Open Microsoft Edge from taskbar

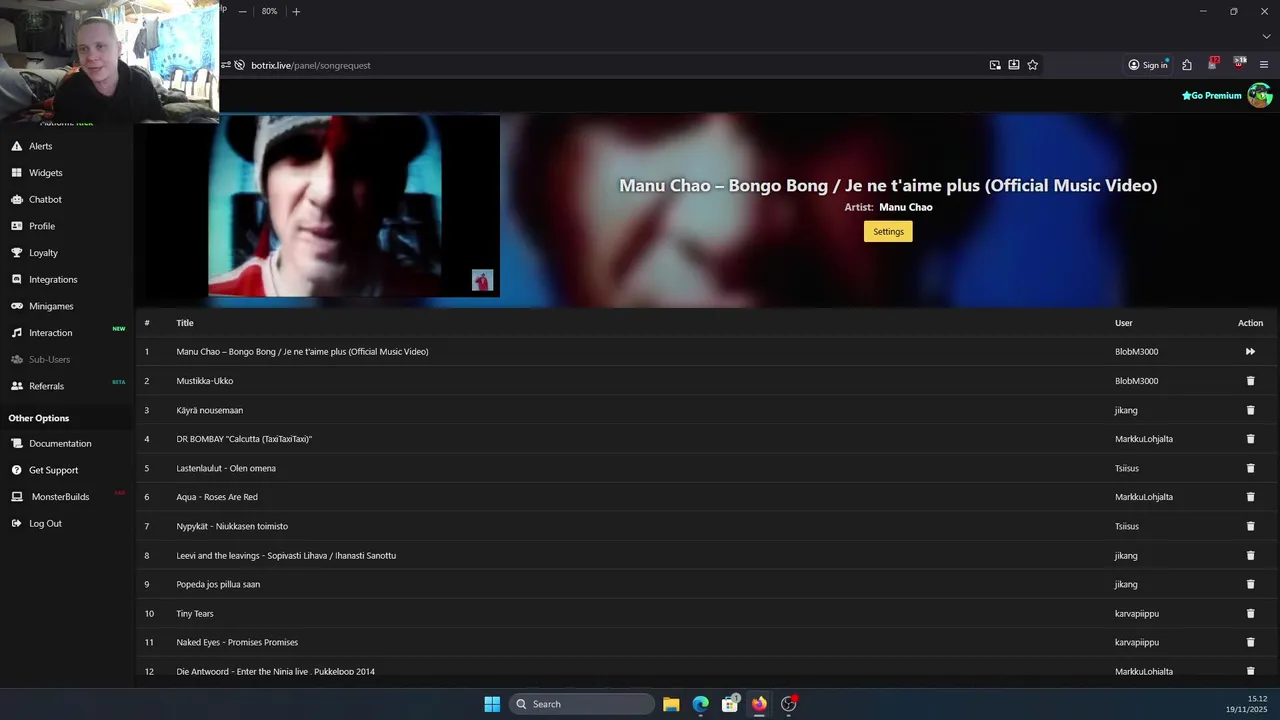(701, 704)
